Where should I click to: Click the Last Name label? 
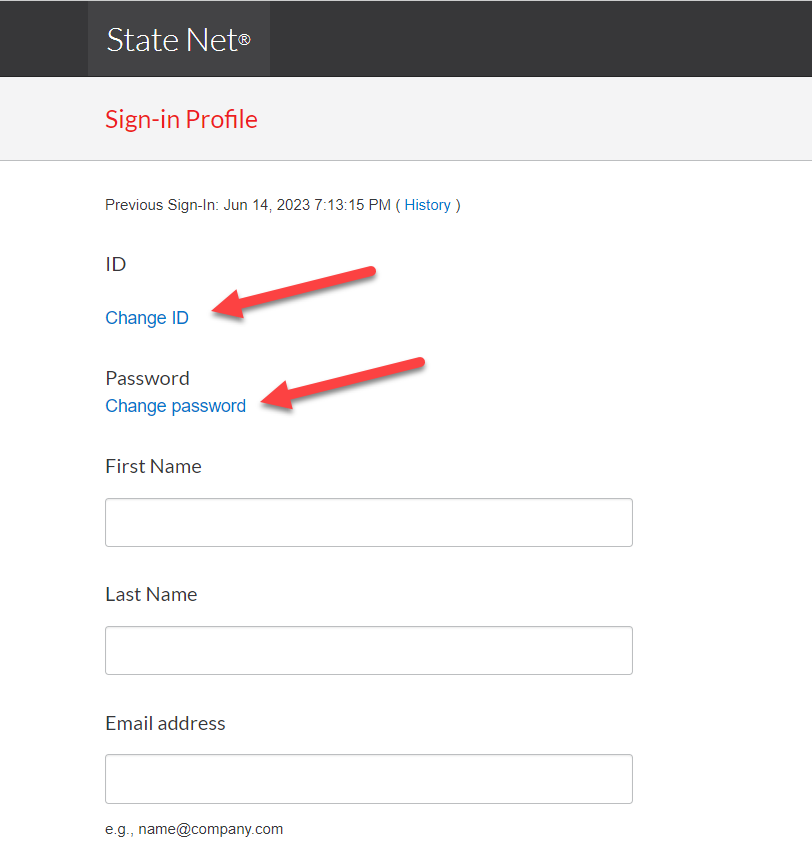point(151,594)
